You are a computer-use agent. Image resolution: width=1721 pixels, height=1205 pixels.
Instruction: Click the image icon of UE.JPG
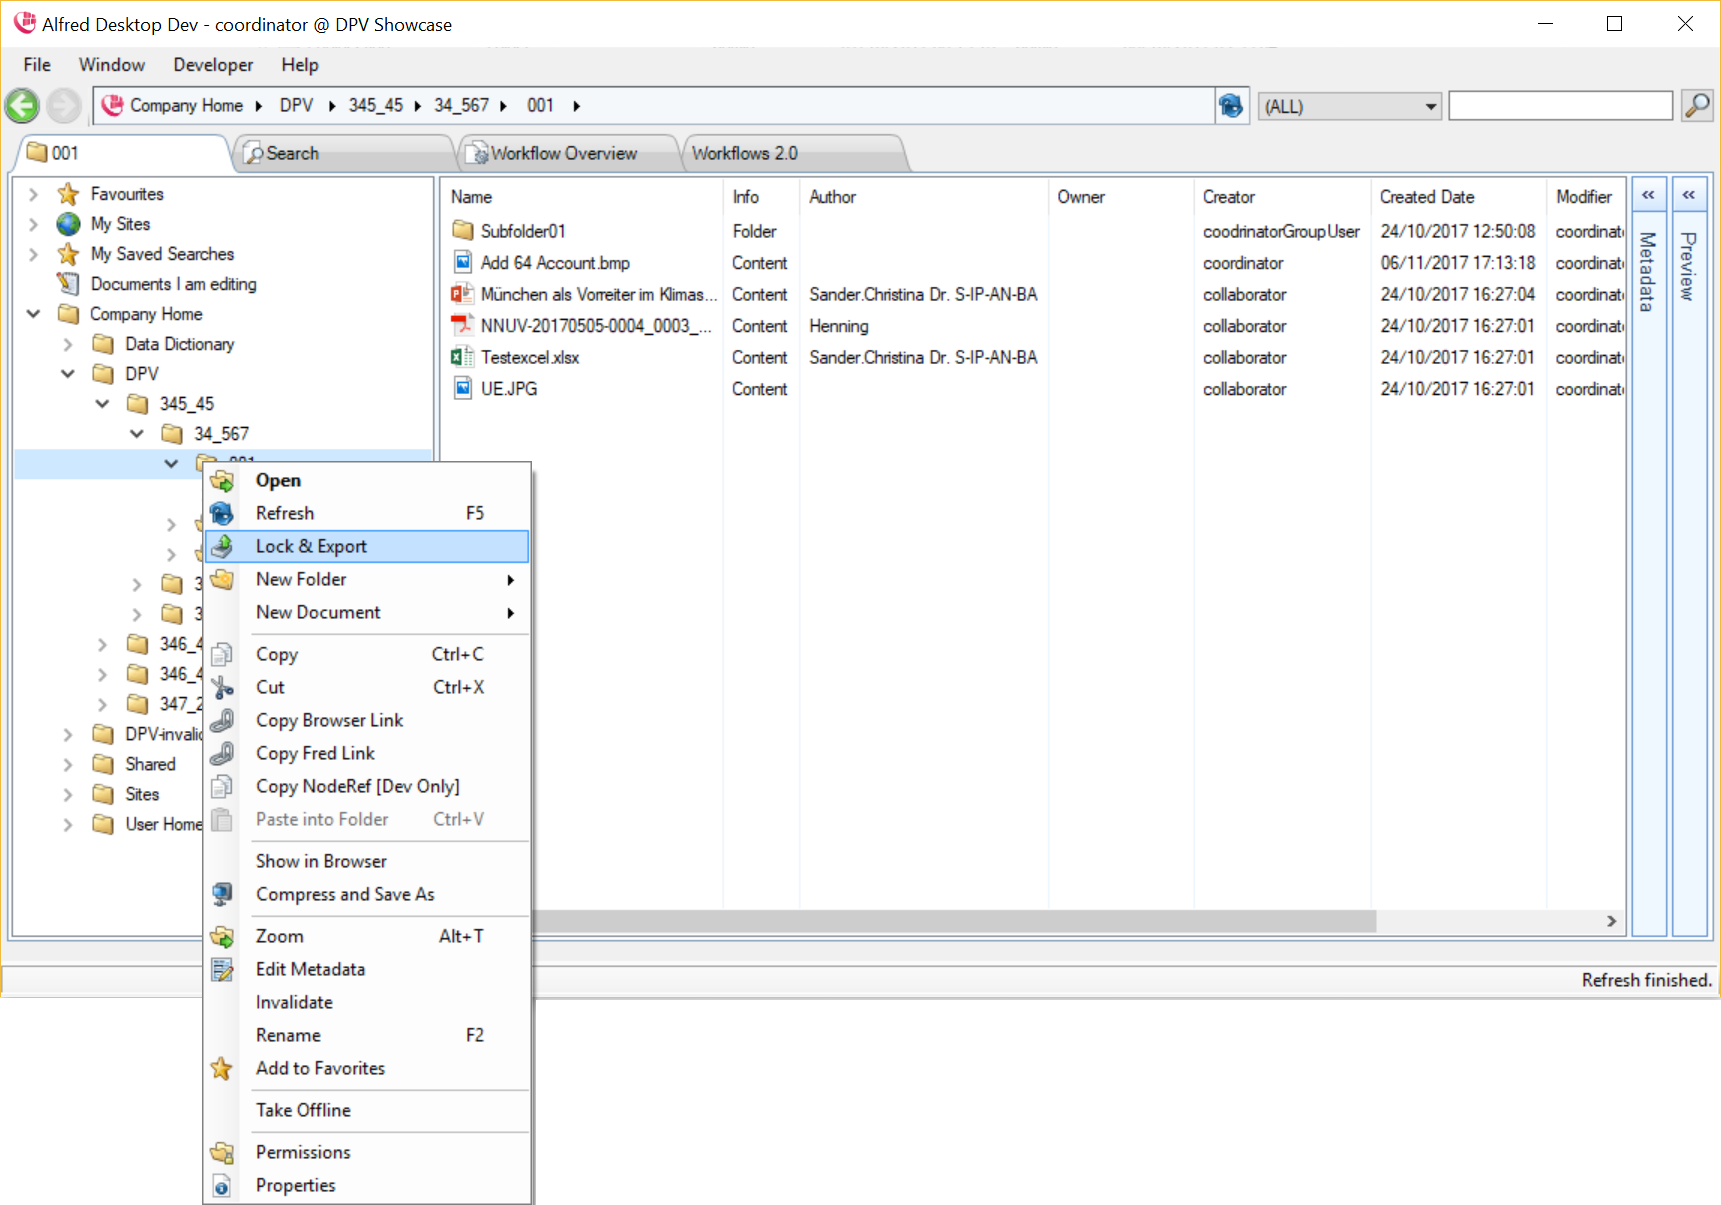pos(462,389)
